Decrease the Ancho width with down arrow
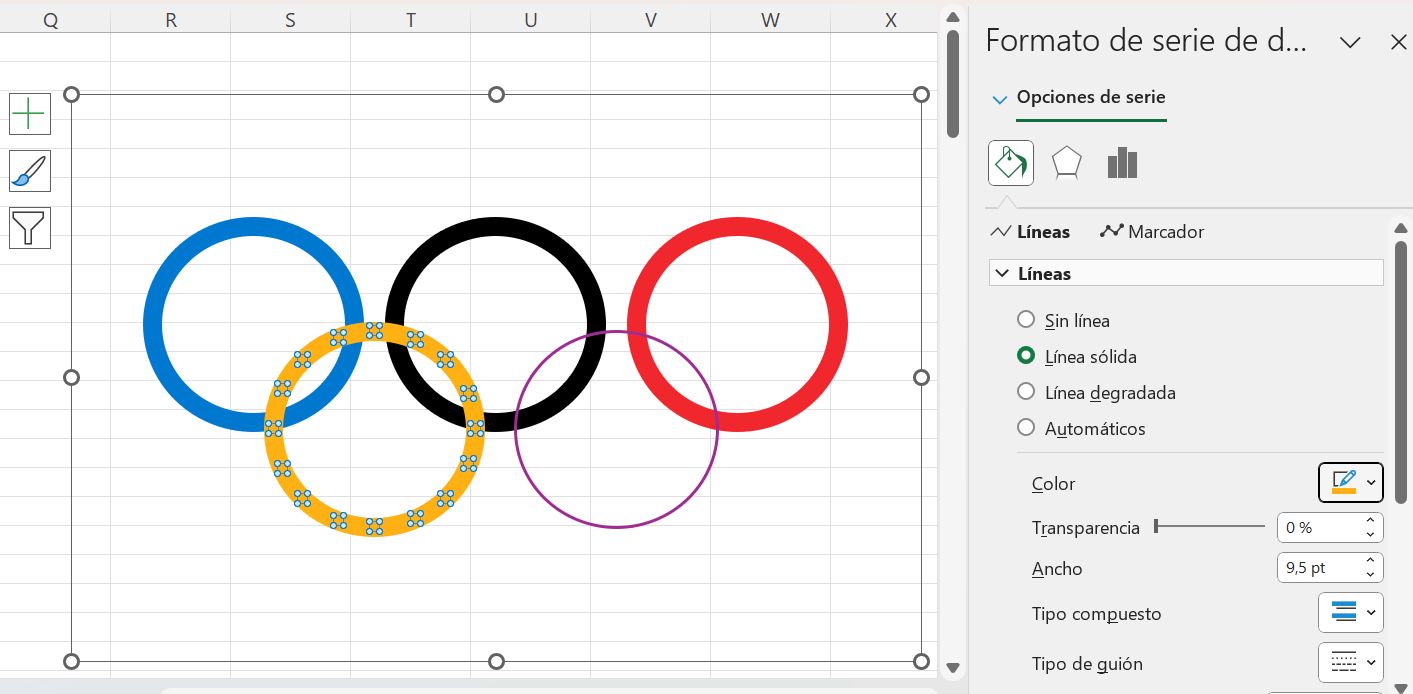Viewport: 1413px width, 694px height. point(1370,575)
